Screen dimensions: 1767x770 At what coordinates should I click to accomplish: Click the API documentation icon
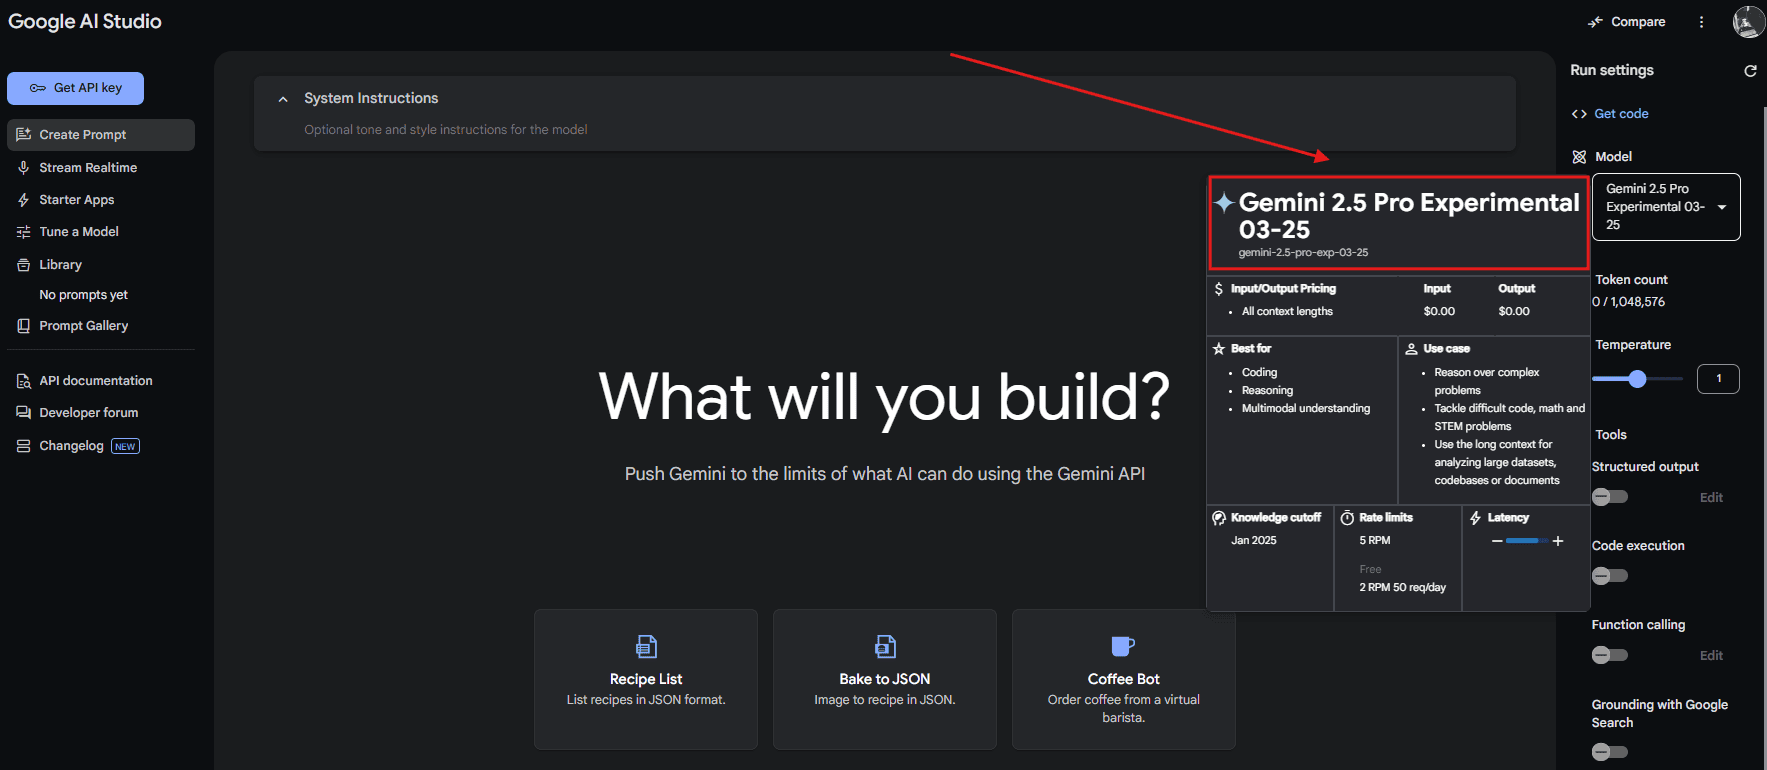click(x=24, y=381)
